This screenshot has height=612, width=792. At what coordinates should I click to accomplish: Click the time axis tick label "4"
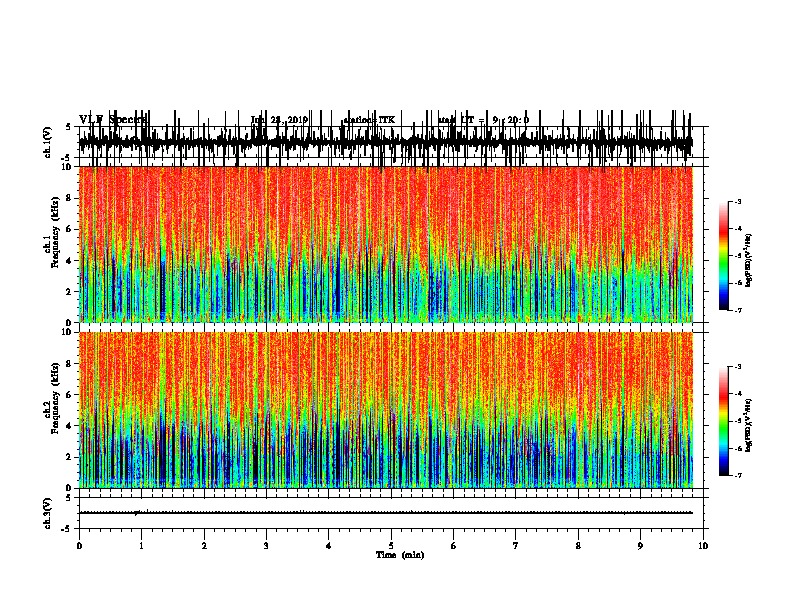pos(329,546)
